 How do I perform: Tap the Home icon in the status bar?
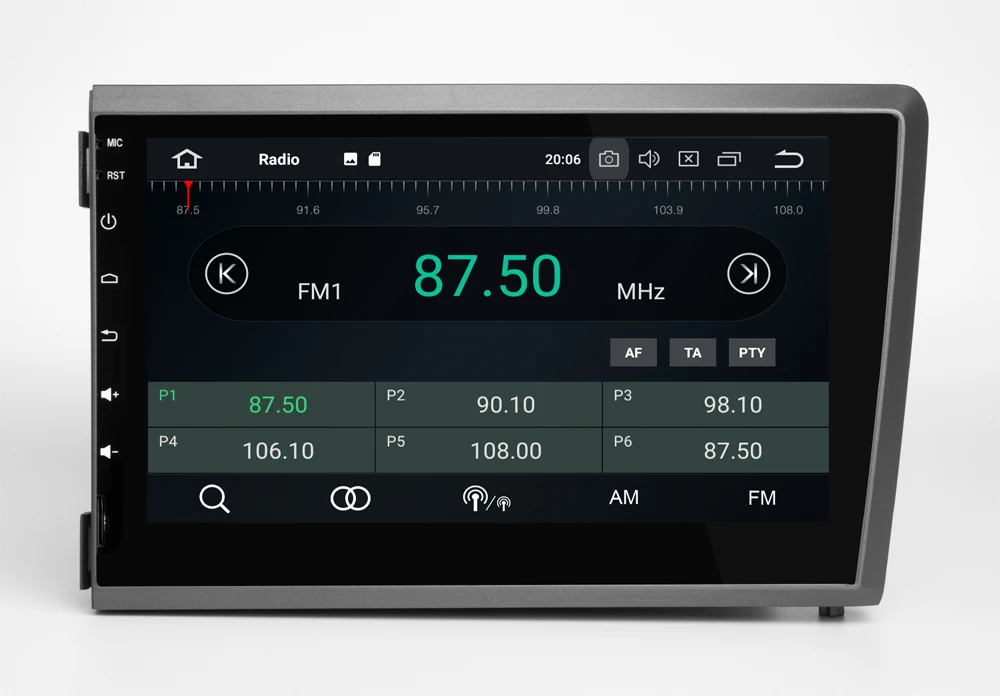tap(186, 158)
